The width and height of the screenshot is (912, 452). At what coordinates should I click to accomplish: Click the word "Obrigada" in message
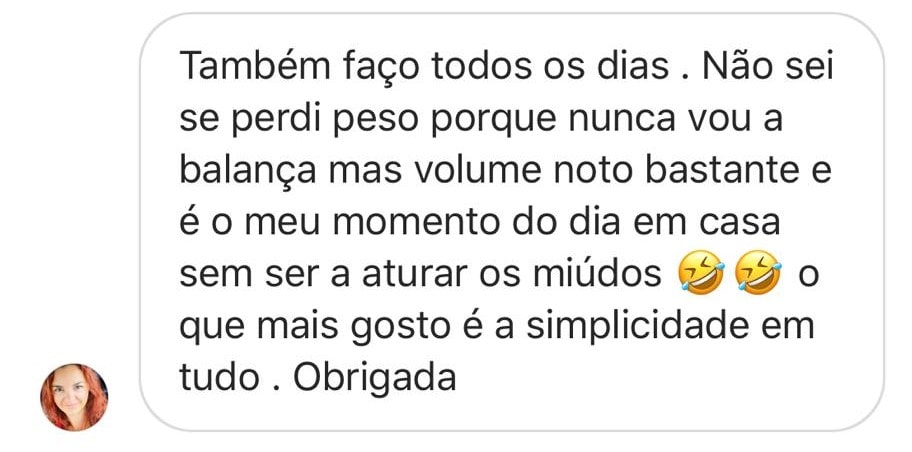375,378
